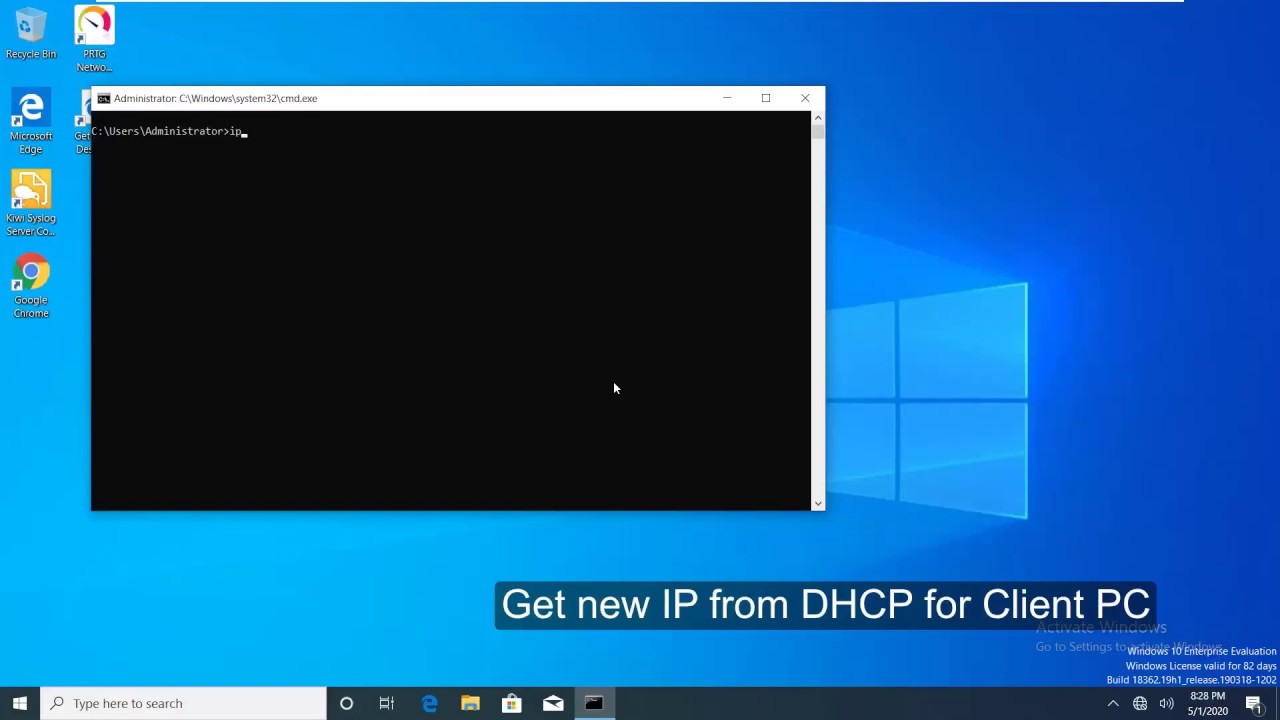Open the clock showing 8:28 PM
The height and width of the screenshot is (720, 1280).
(x=1208, y=703)
